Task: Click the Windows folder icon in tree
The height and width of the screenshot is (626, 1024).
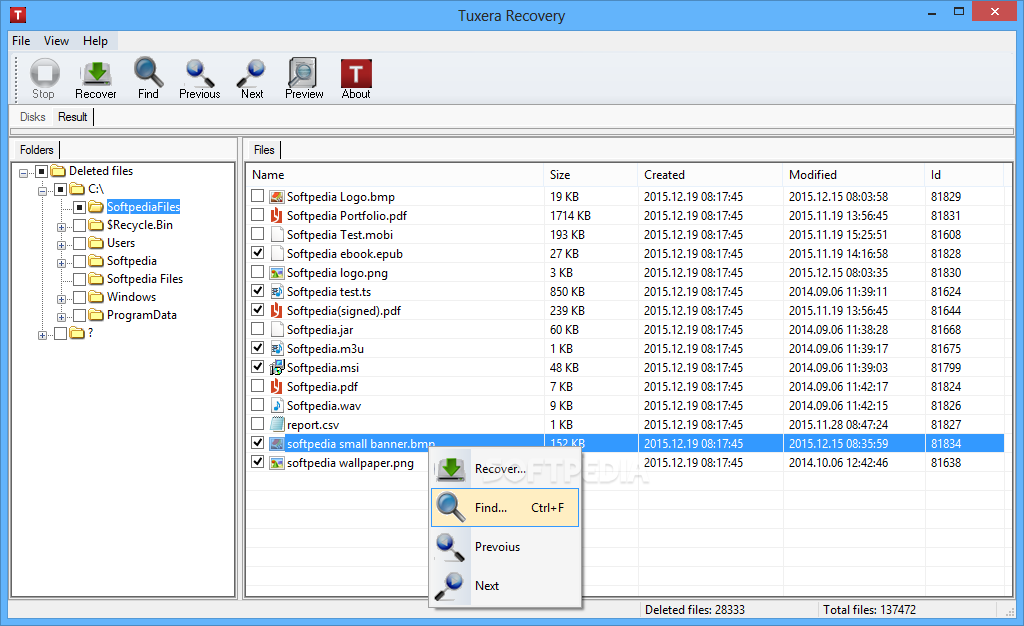Action: (97, 297)
